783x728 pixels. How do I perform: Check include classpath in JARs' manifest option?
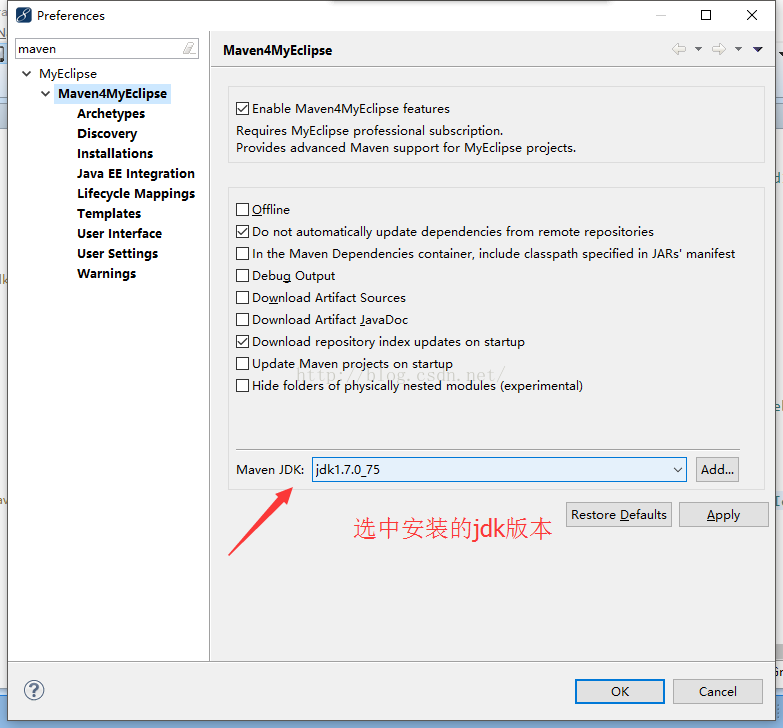coord(242,253)
